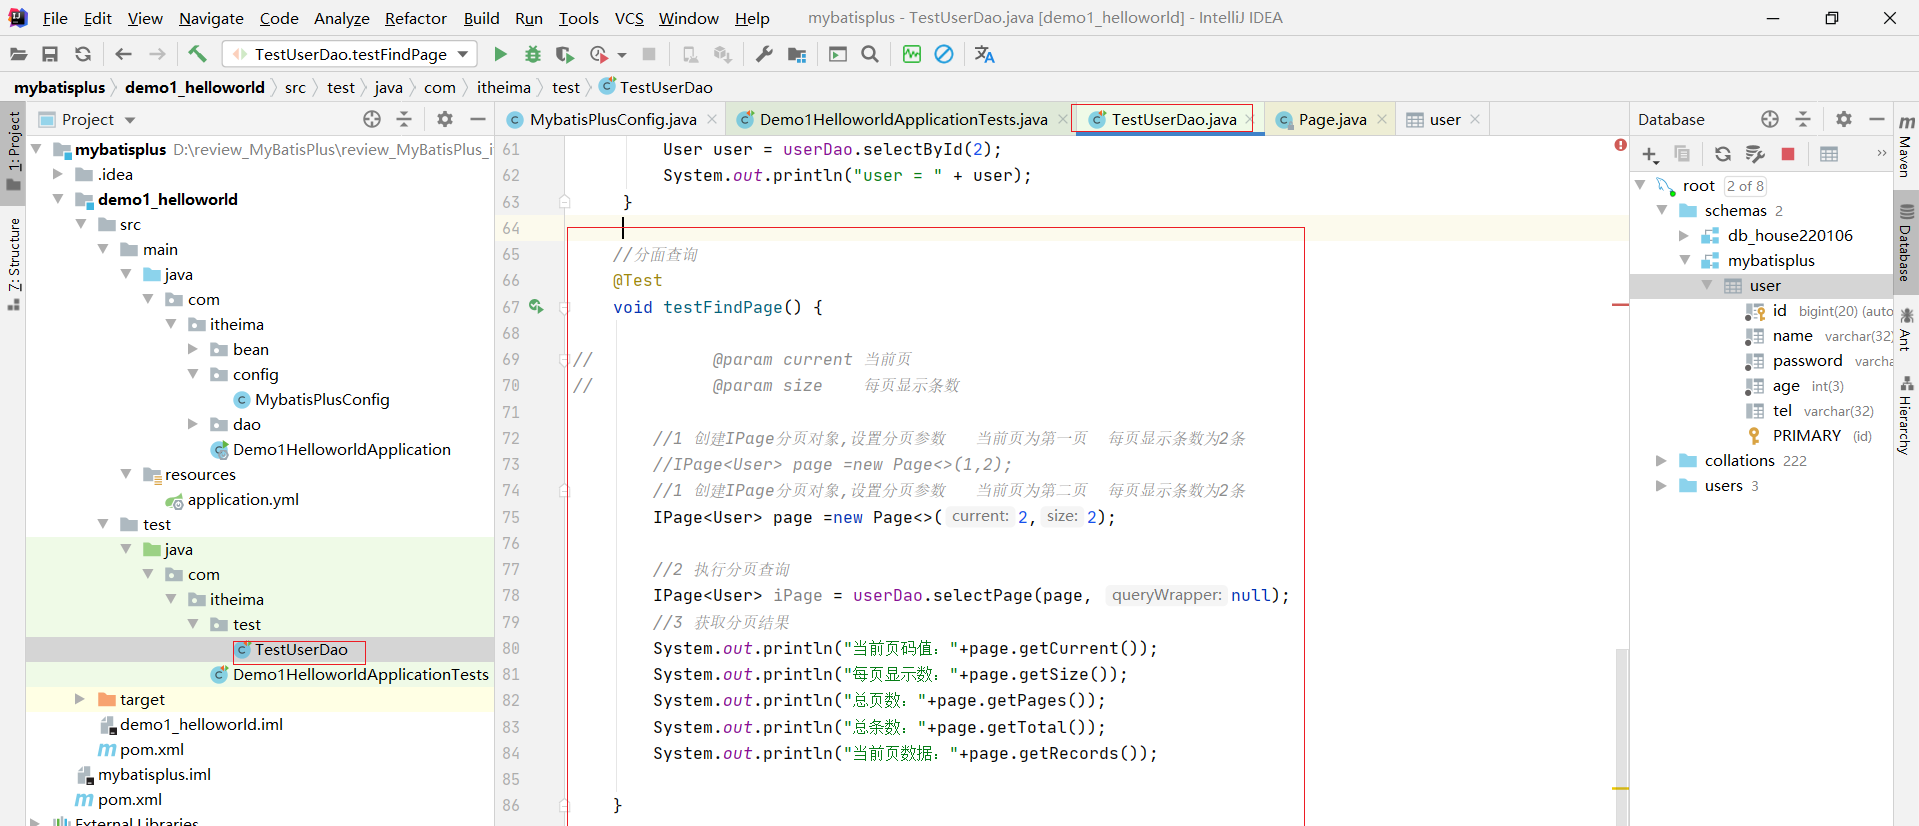Select the password column in Database tree

1807,361
